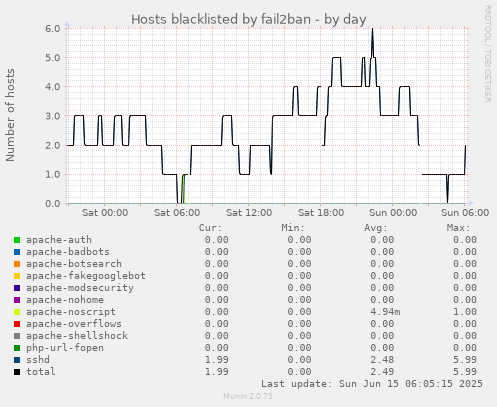Click the 'Last update' timestamp line
This screenshot has height=407, width=497.
372,384
